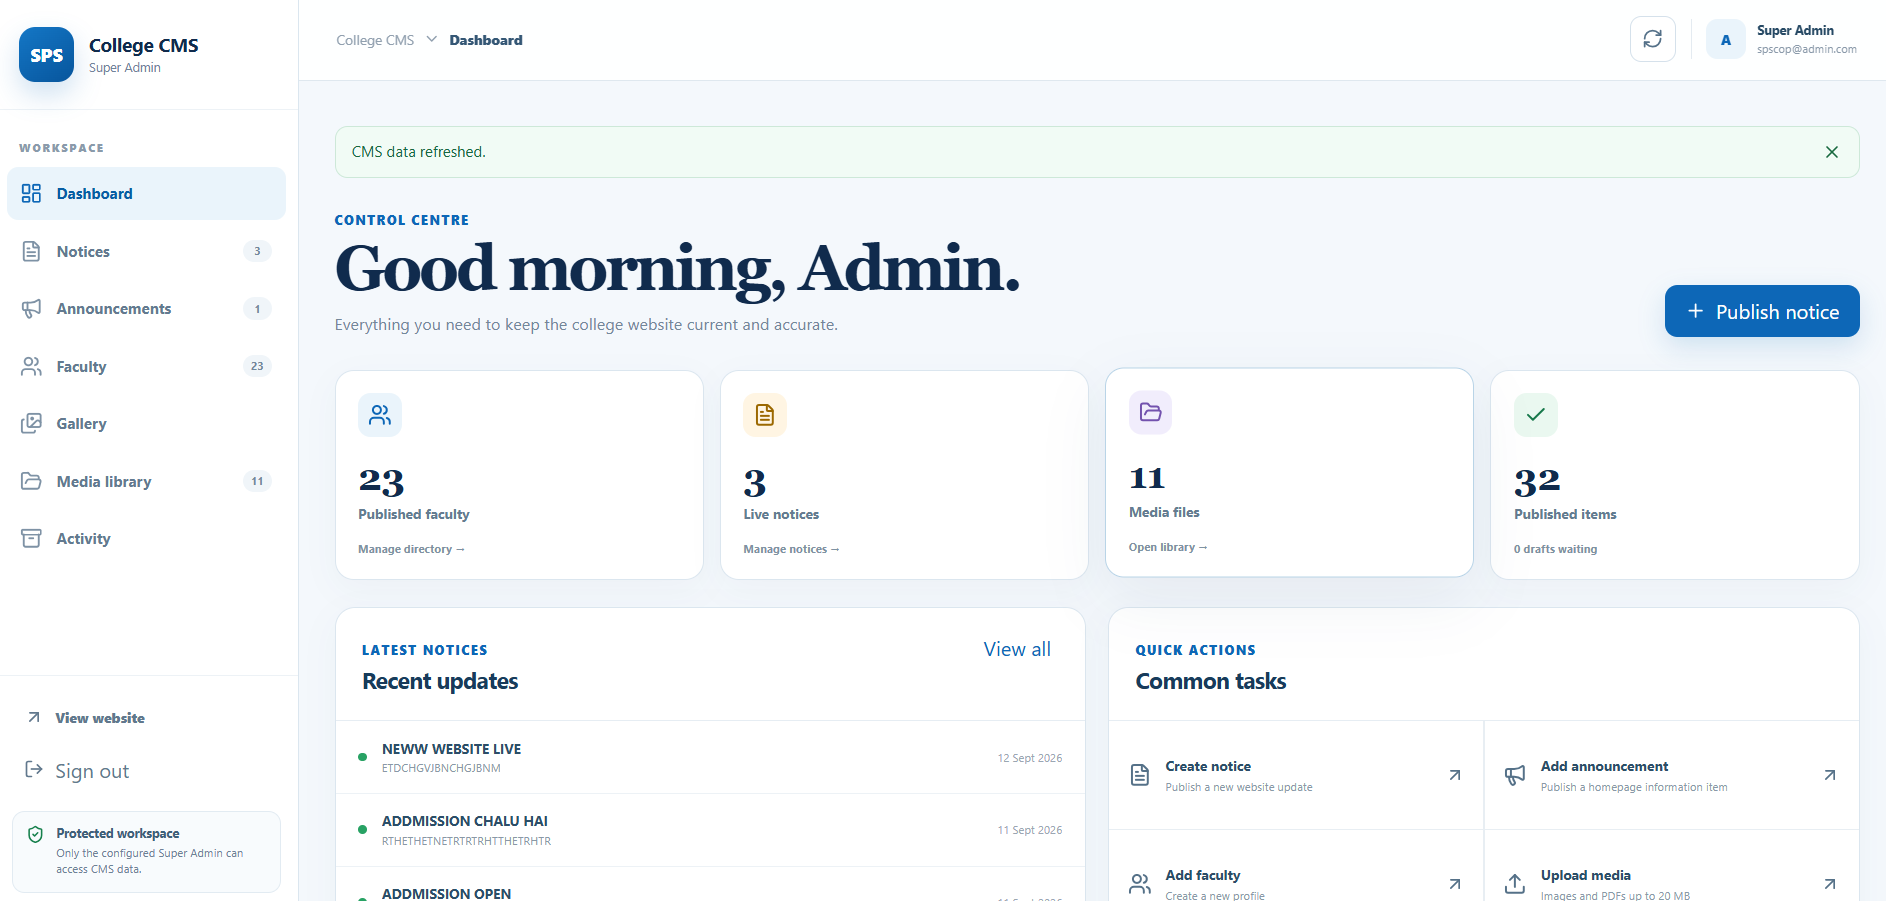The width and height of the screenshot is (1886, 901).
Task: Open the NEWW WEBSITE LIVE notice row
Action: (710, 758)
